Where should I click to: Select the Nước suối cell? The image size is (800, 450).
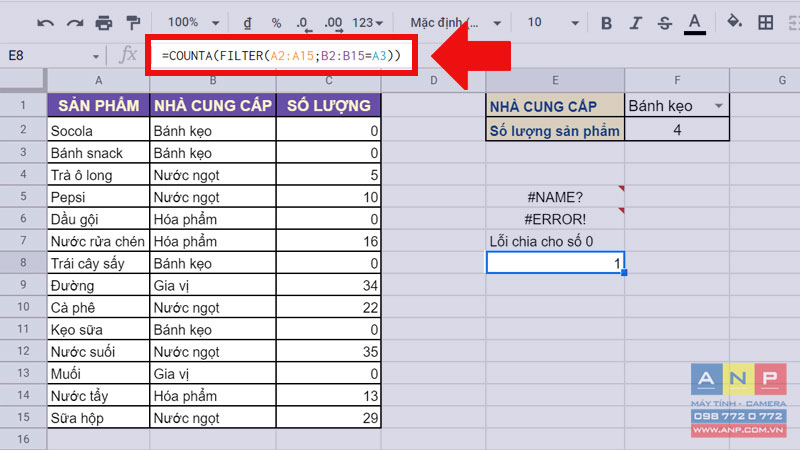(98, 352)
